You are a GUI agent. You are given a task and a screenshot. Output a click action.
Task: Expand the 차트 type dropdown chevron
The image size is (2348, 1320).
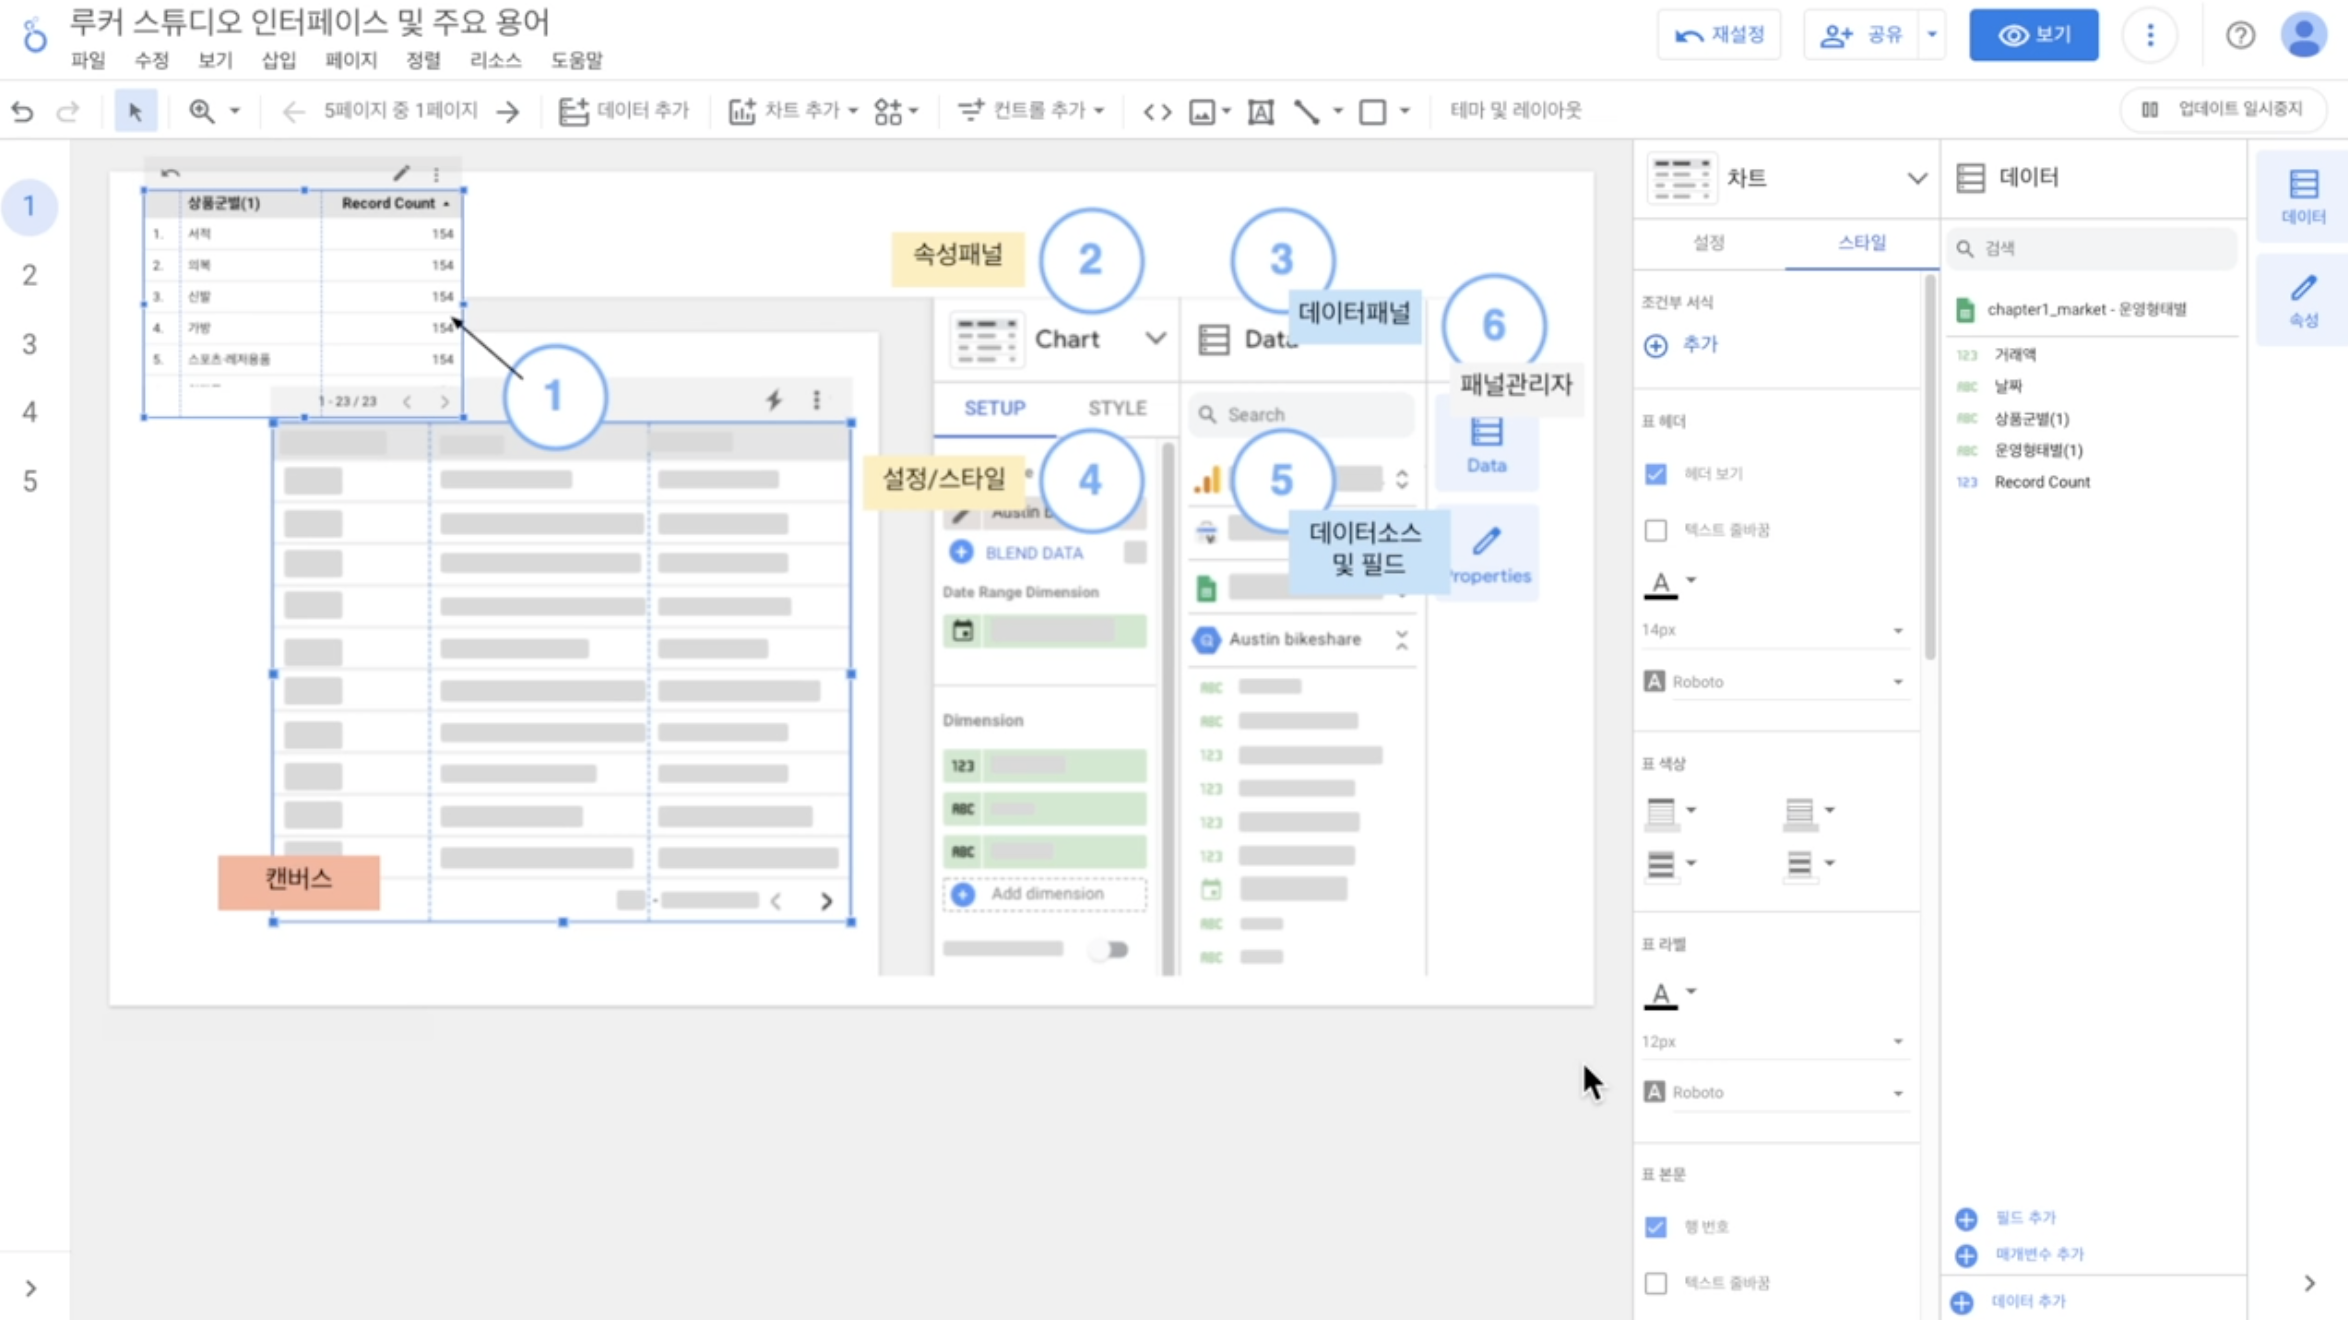pos(1916,178)
